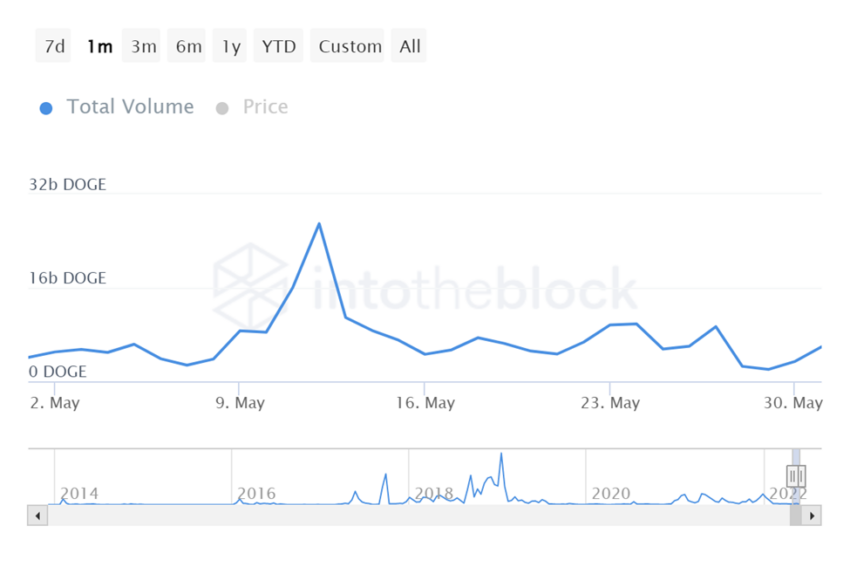Screen dimensions: 850x567
Task: Click the navigator scrollbar track
Action: [400, 516]
